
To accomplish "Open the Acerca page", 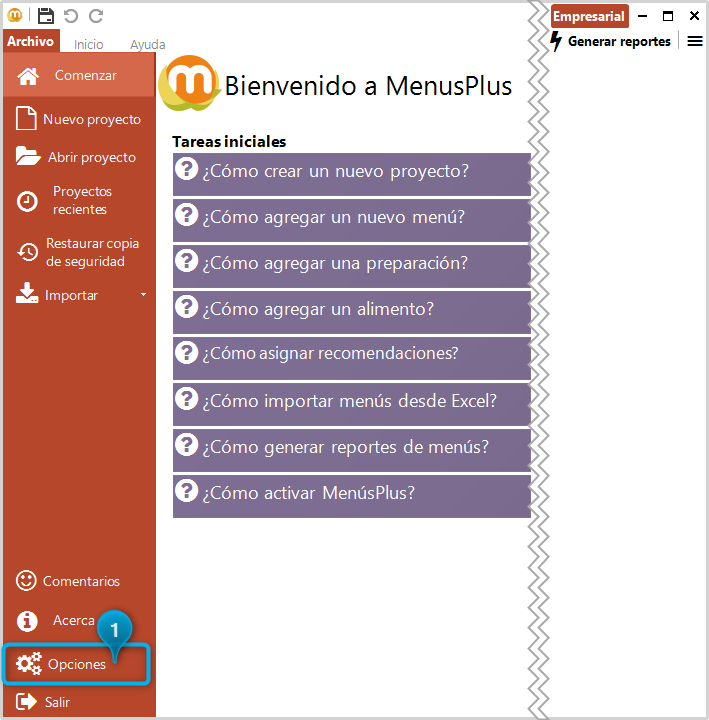I will [x=73, y=620].
